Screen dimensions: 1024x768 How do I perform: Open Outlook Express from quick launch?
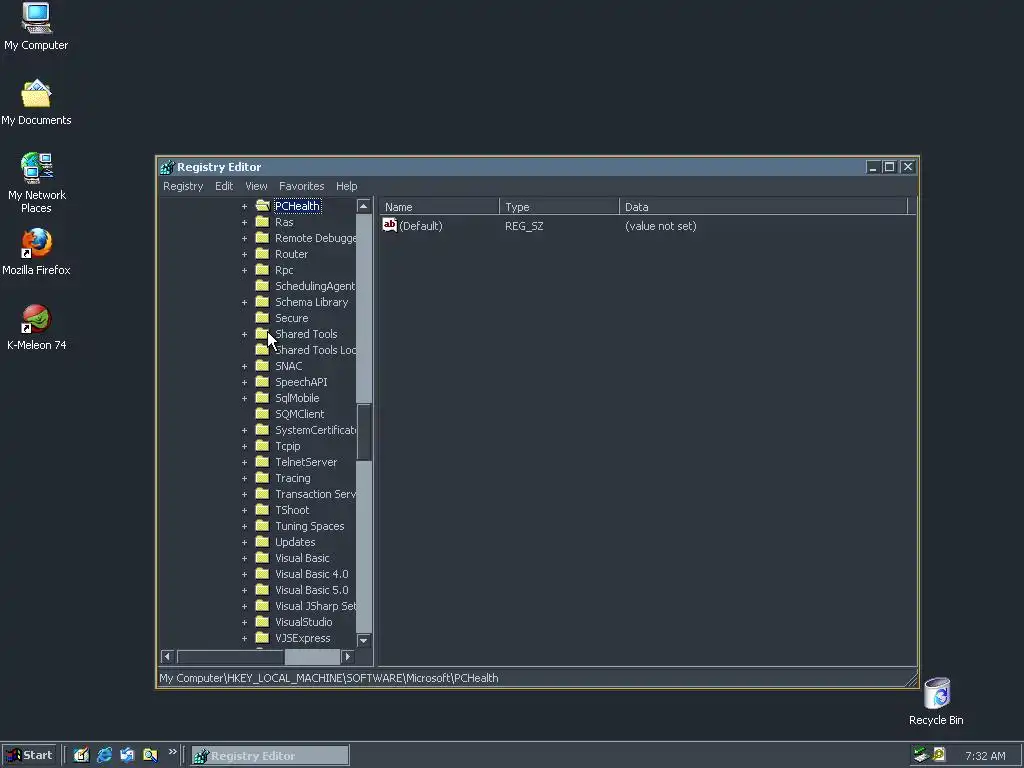click(127, 756)
